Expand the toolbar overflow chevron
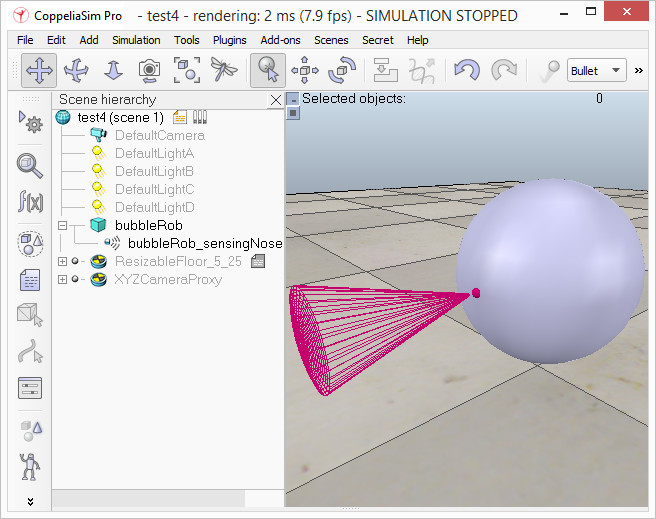The width and height of the screenshot is (656, 519). pyautogui.click(x=638, y=71)
